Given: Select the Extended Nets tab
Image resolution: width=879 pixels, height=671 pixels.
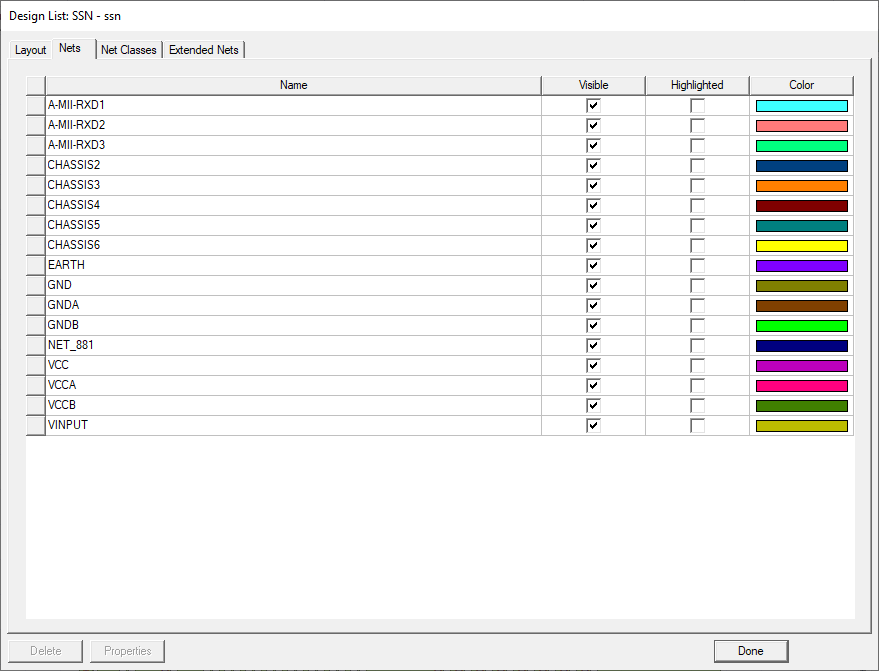Looking at the screenshot, I should point(203,49).
